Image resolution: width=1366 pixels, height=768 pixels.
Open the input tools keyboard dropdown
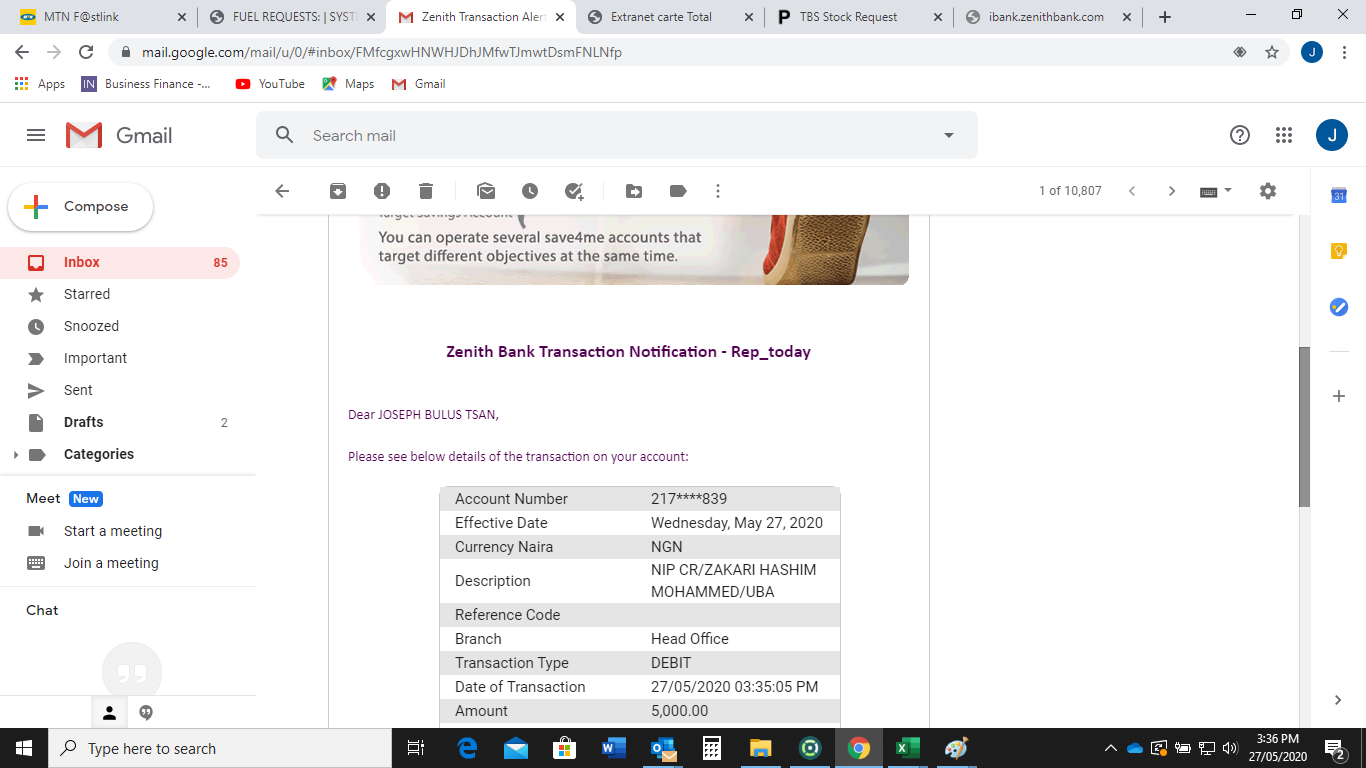pyautogui.click(x=1216, y=191)
